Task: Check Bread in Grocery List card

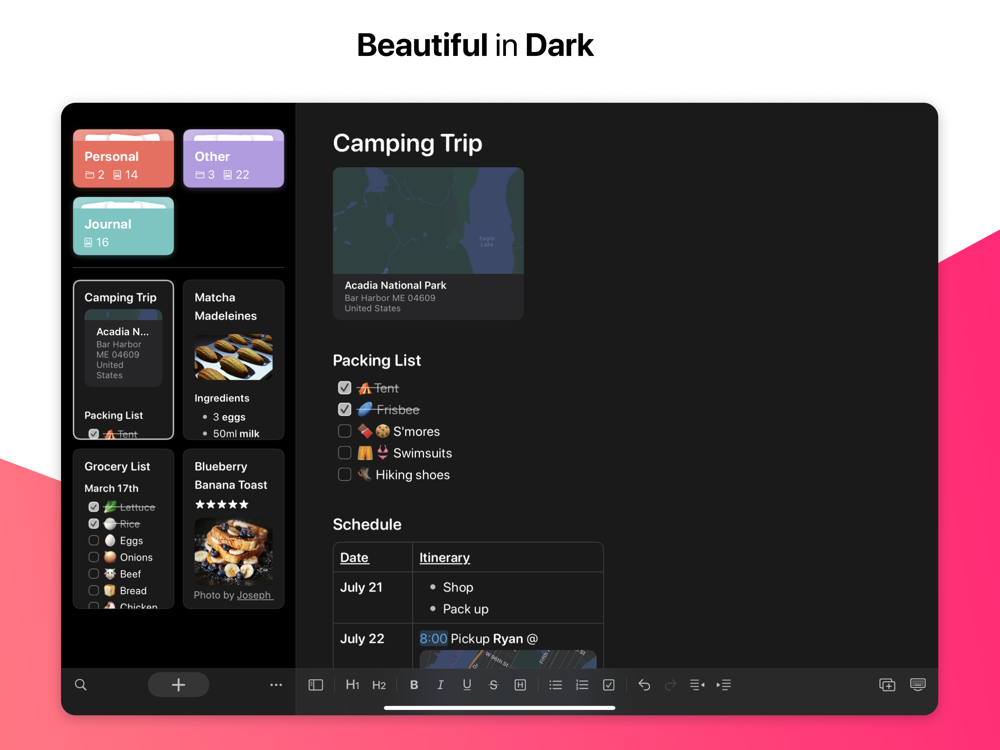Action: (94, 591)
